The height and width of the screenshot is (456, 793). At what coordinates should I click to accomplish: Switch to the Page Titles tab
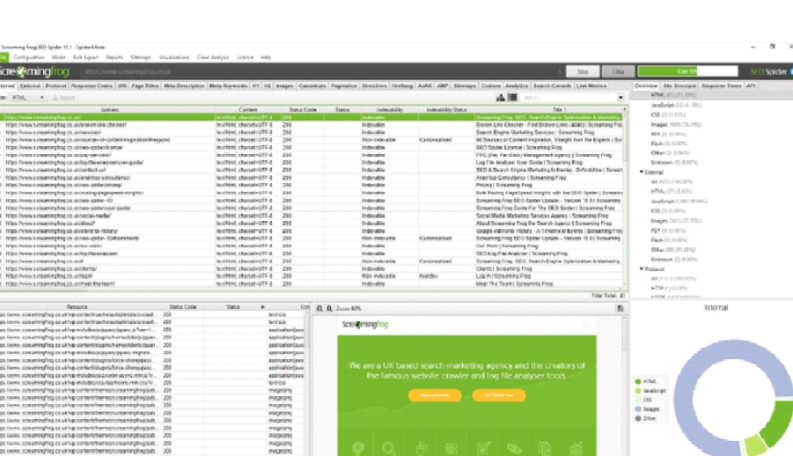pos(145,86)
